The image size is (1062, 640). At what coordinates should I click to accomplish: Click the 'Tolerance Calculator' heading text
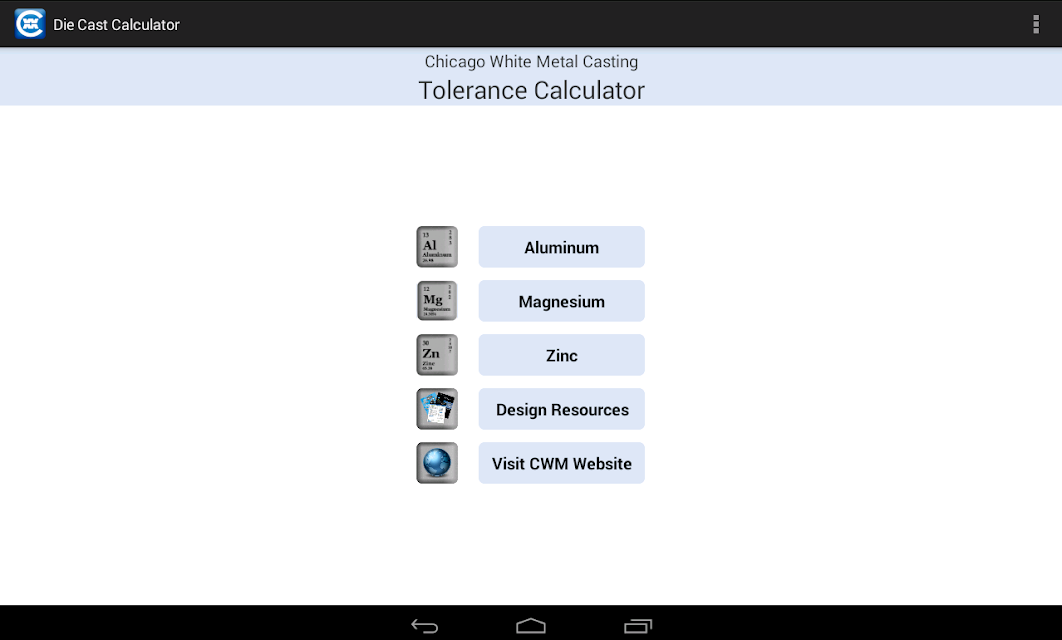[531, 90]
